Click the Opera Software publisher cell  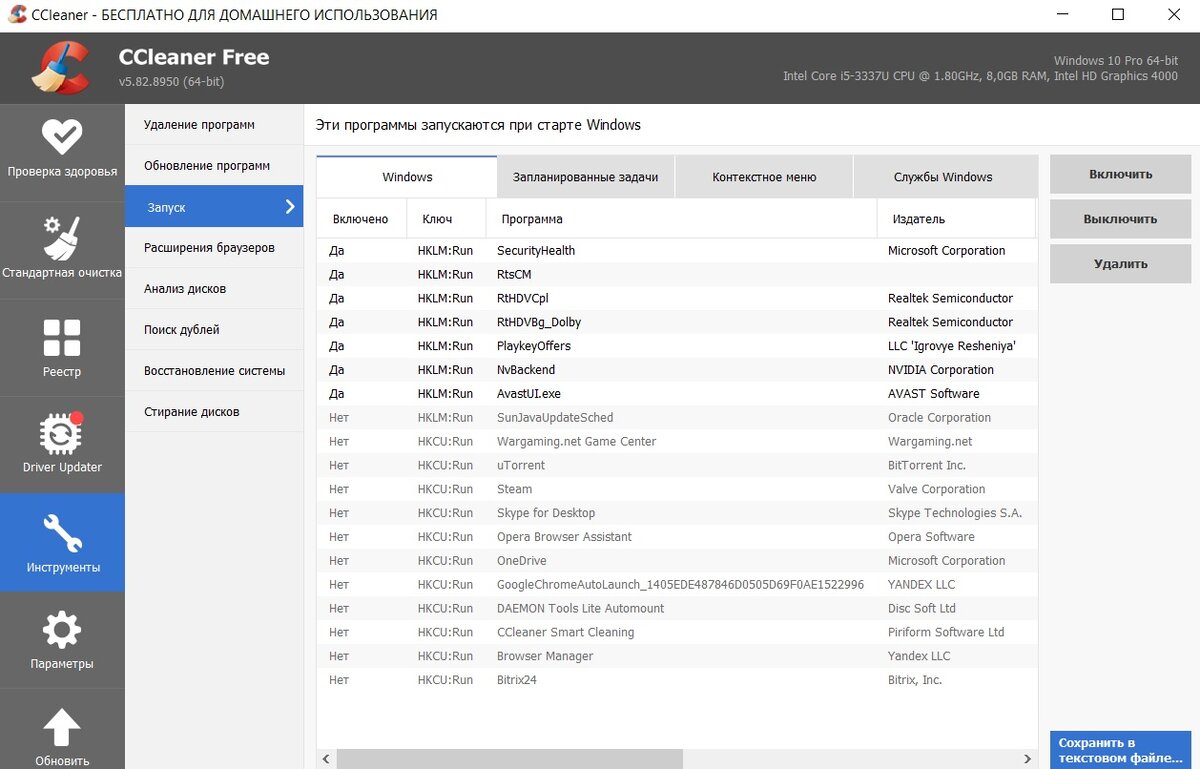(x=931, y=537)
